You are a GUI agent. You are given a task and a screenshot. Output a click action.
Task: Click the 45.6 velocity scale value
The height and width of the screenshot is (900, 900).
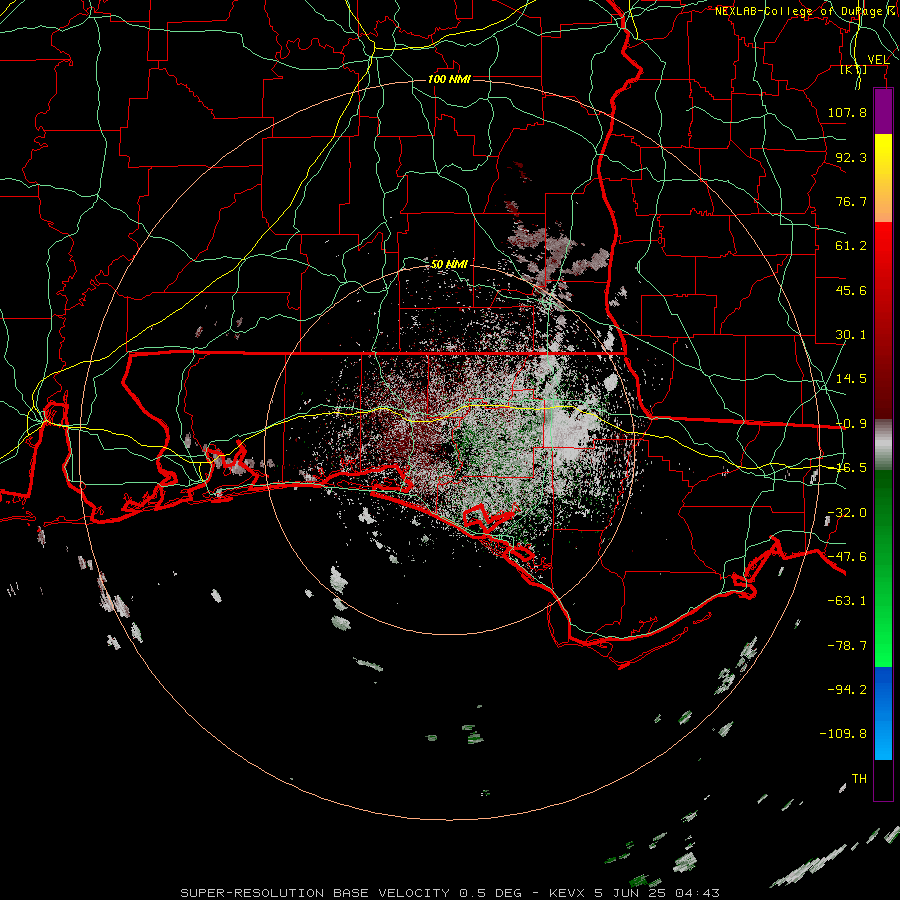[x=851, y=290]
